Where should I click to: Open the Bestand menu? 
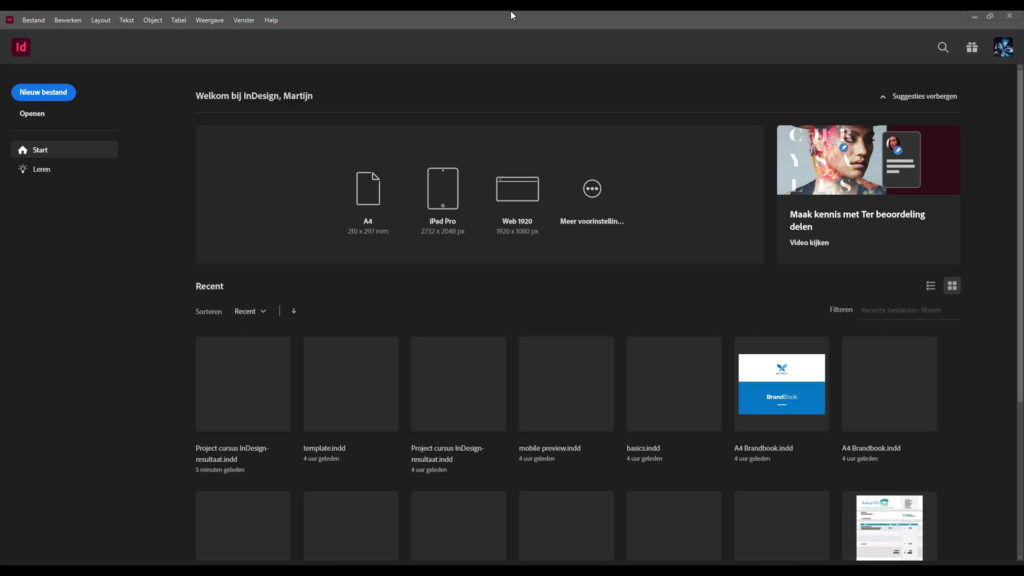coord(33,20)
